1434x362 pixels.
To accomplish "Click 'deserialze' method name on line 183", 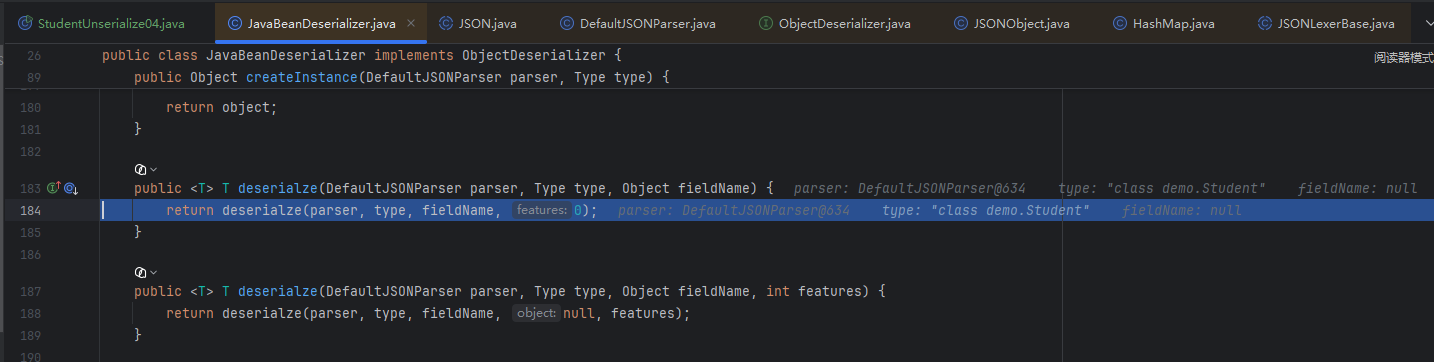I will pos(278,188).
